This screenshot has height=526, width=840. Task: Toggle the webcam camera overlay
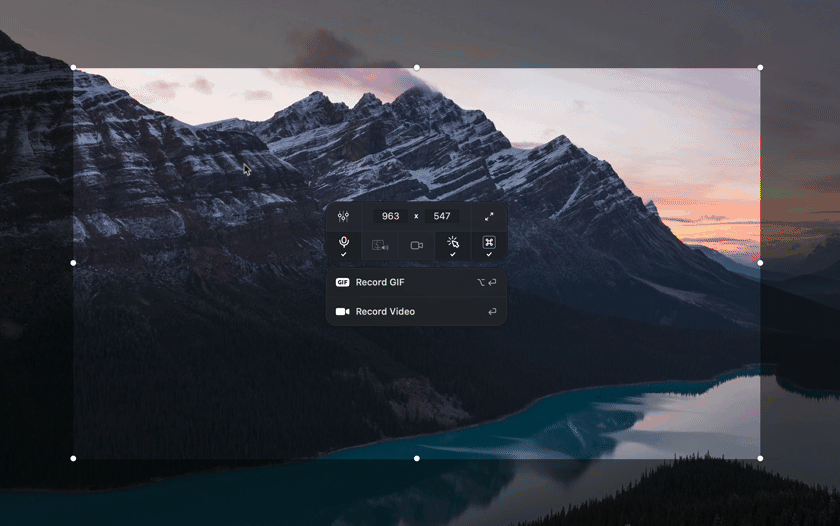(x=417, y=246)
